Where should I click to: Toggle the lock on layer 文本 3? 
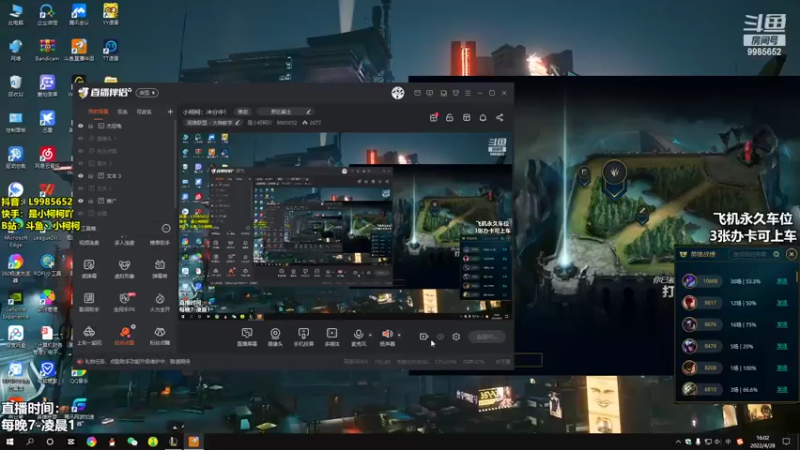91,176
